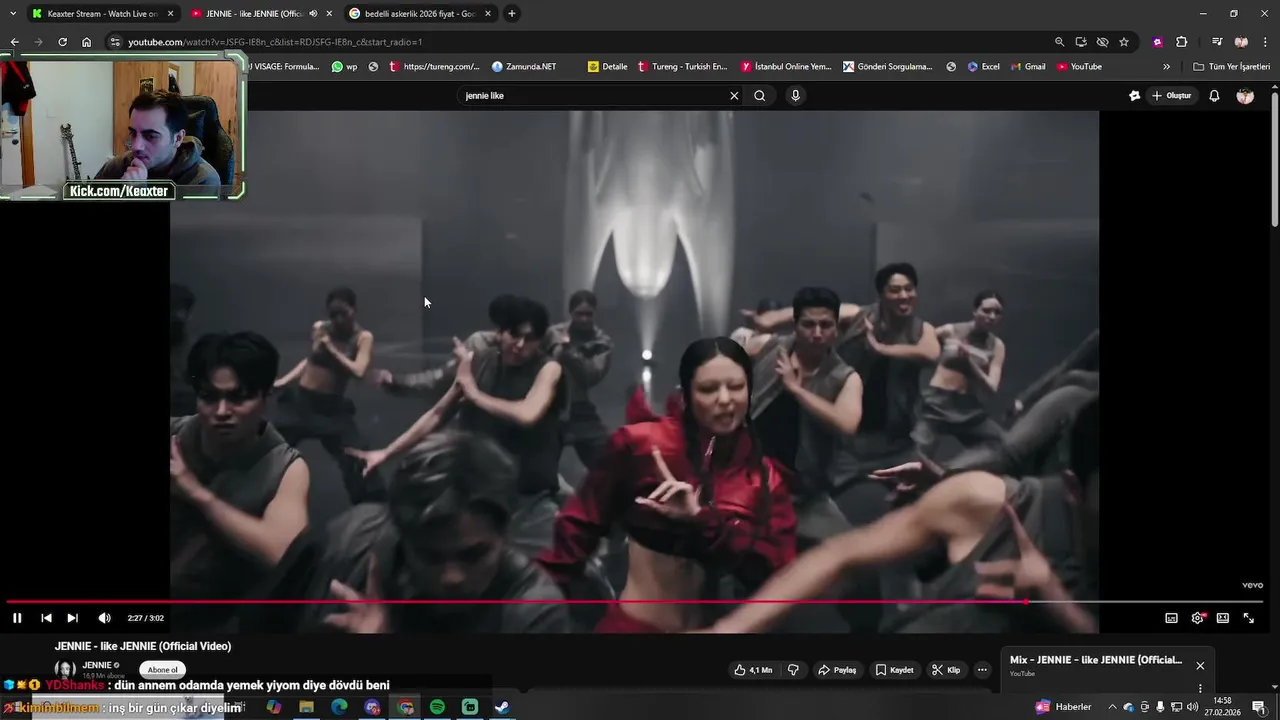Clear the YouTube search box
This screenshot has height=720, width=1280.
pos(734,96)
